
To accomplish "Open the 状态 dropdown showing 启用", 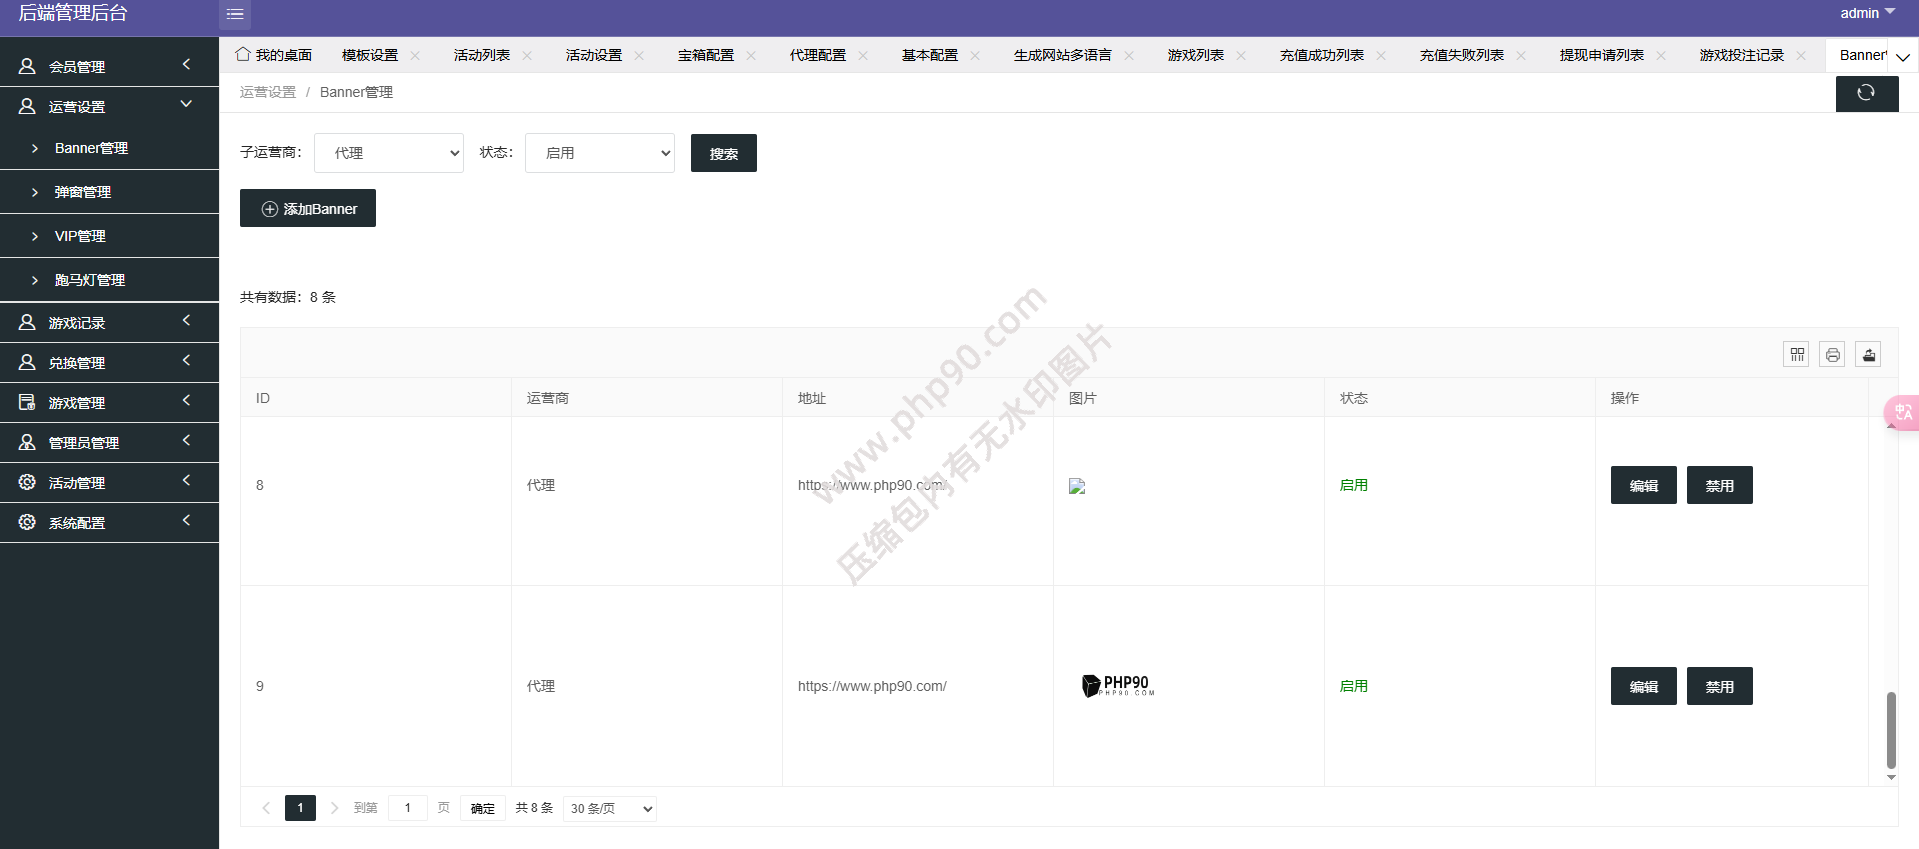I will point(600,153).
